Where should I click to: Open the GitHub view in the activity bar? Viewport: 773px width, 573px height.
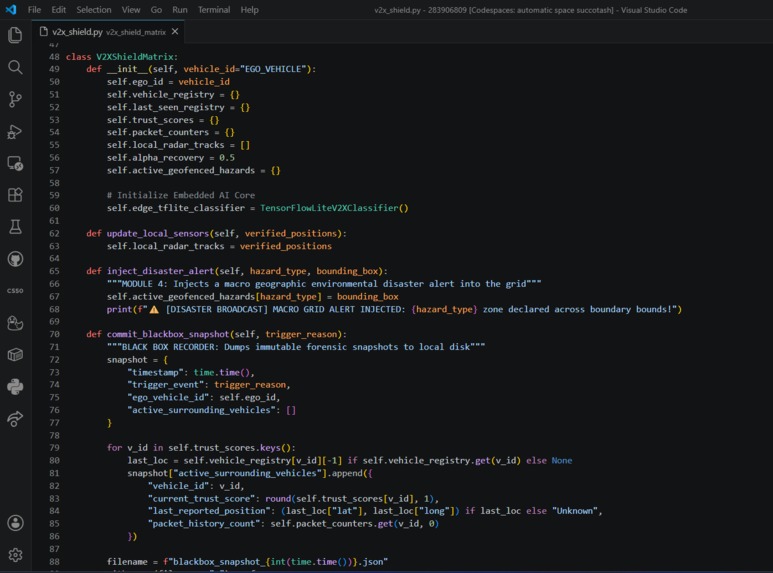point(15,259)
